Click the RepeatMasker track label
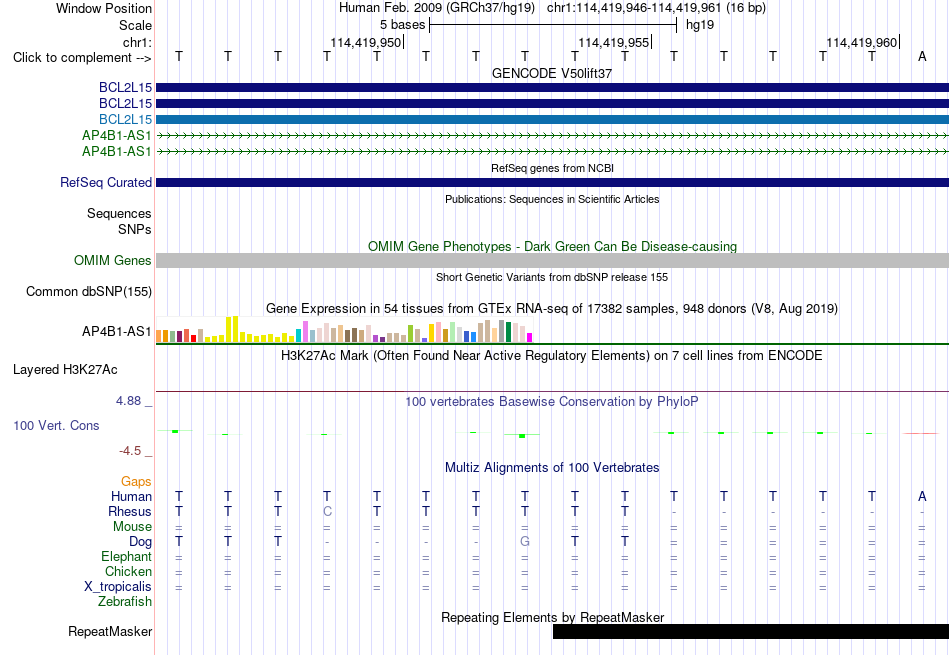This screenshot has height=655, width=950. pyautogui.click(x=110, y=631)
